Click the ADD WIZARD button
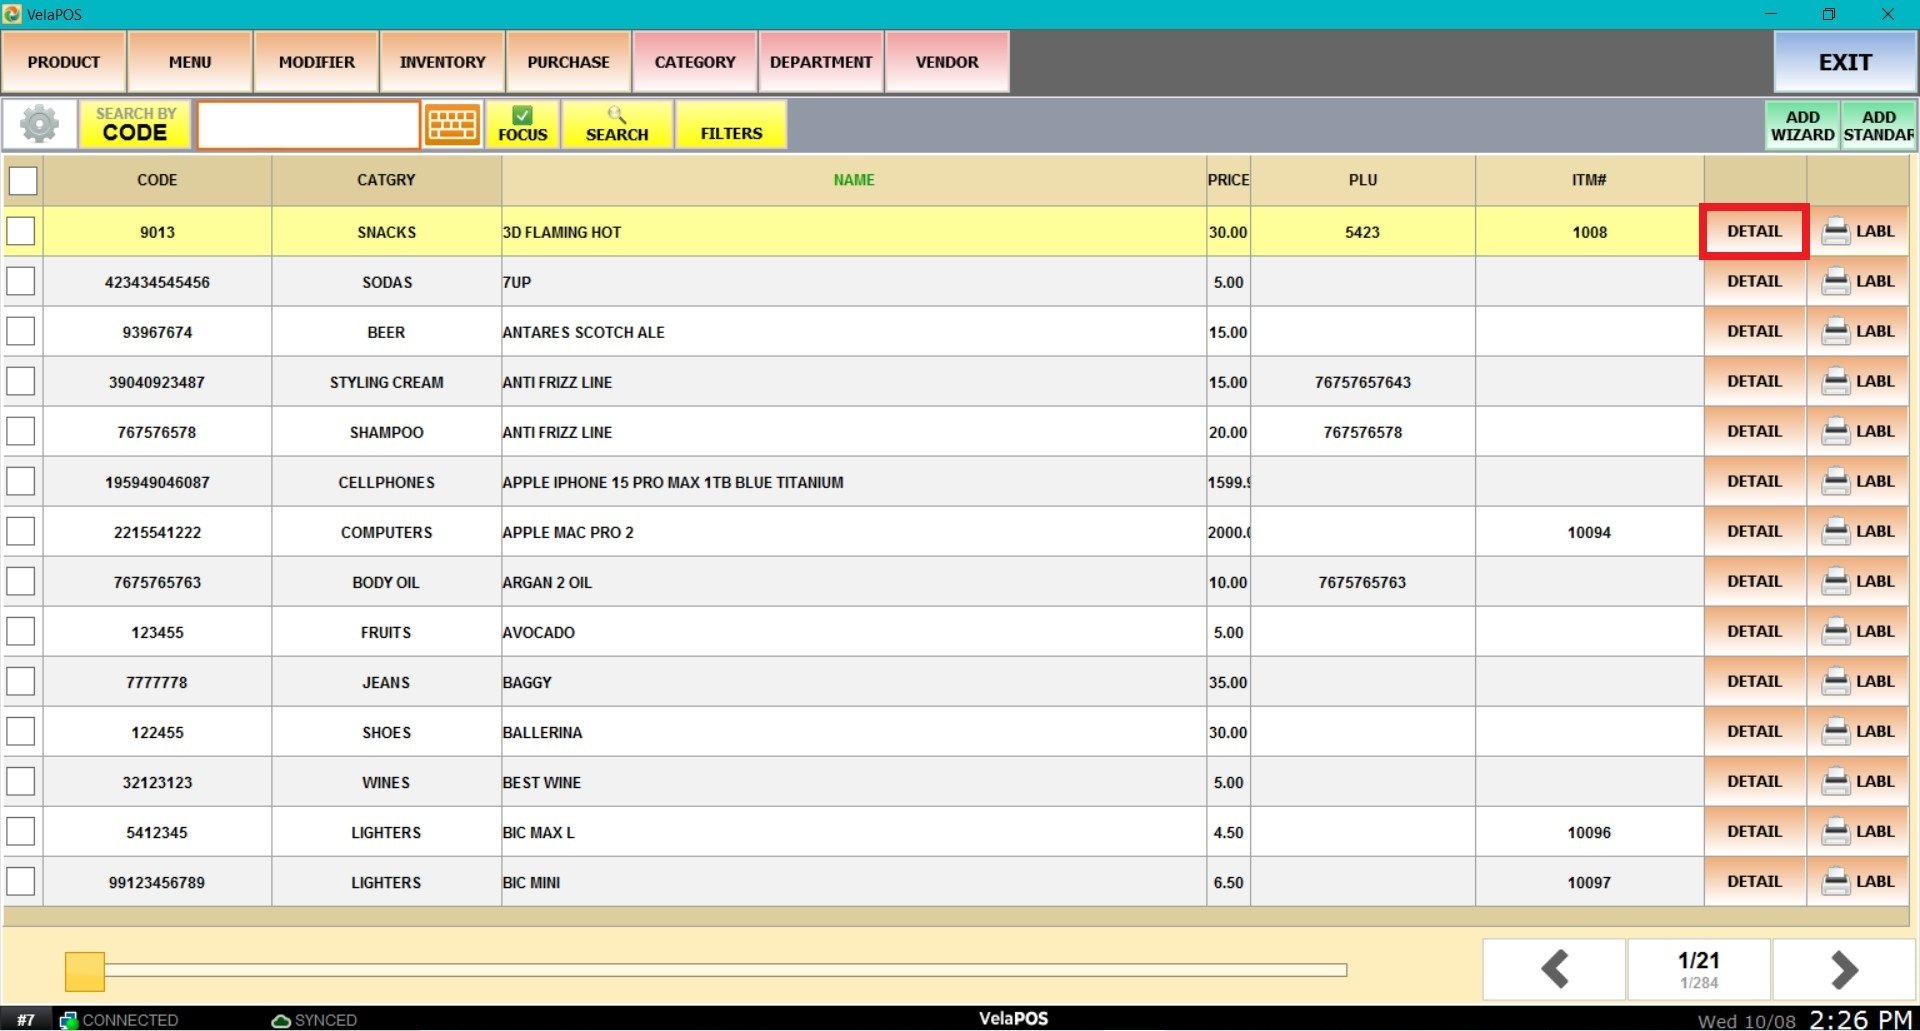The width and height of the screenshot is (1920, 1031). (x=1802, y=126)
